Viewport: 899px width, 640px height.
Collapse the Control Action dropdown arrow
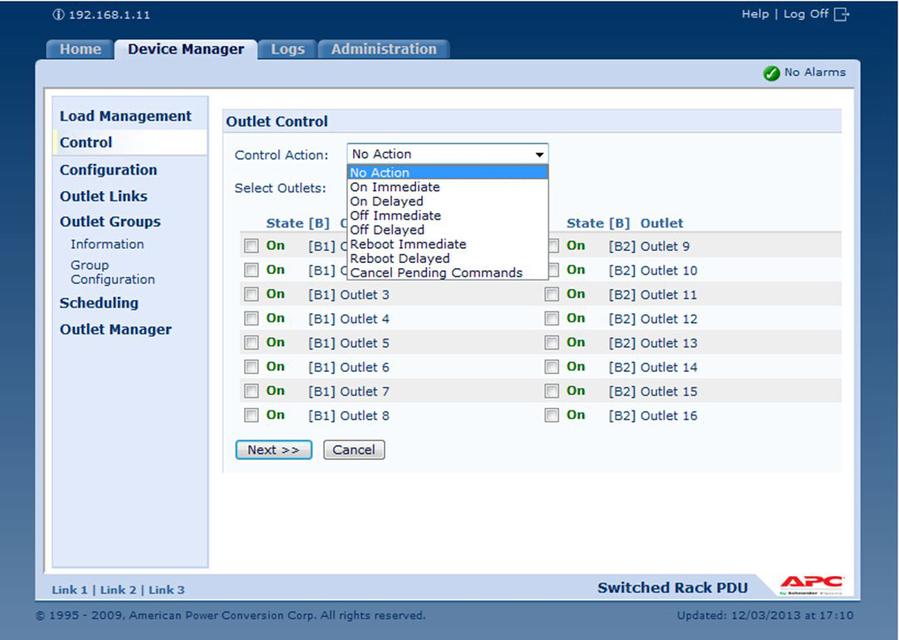539,155
